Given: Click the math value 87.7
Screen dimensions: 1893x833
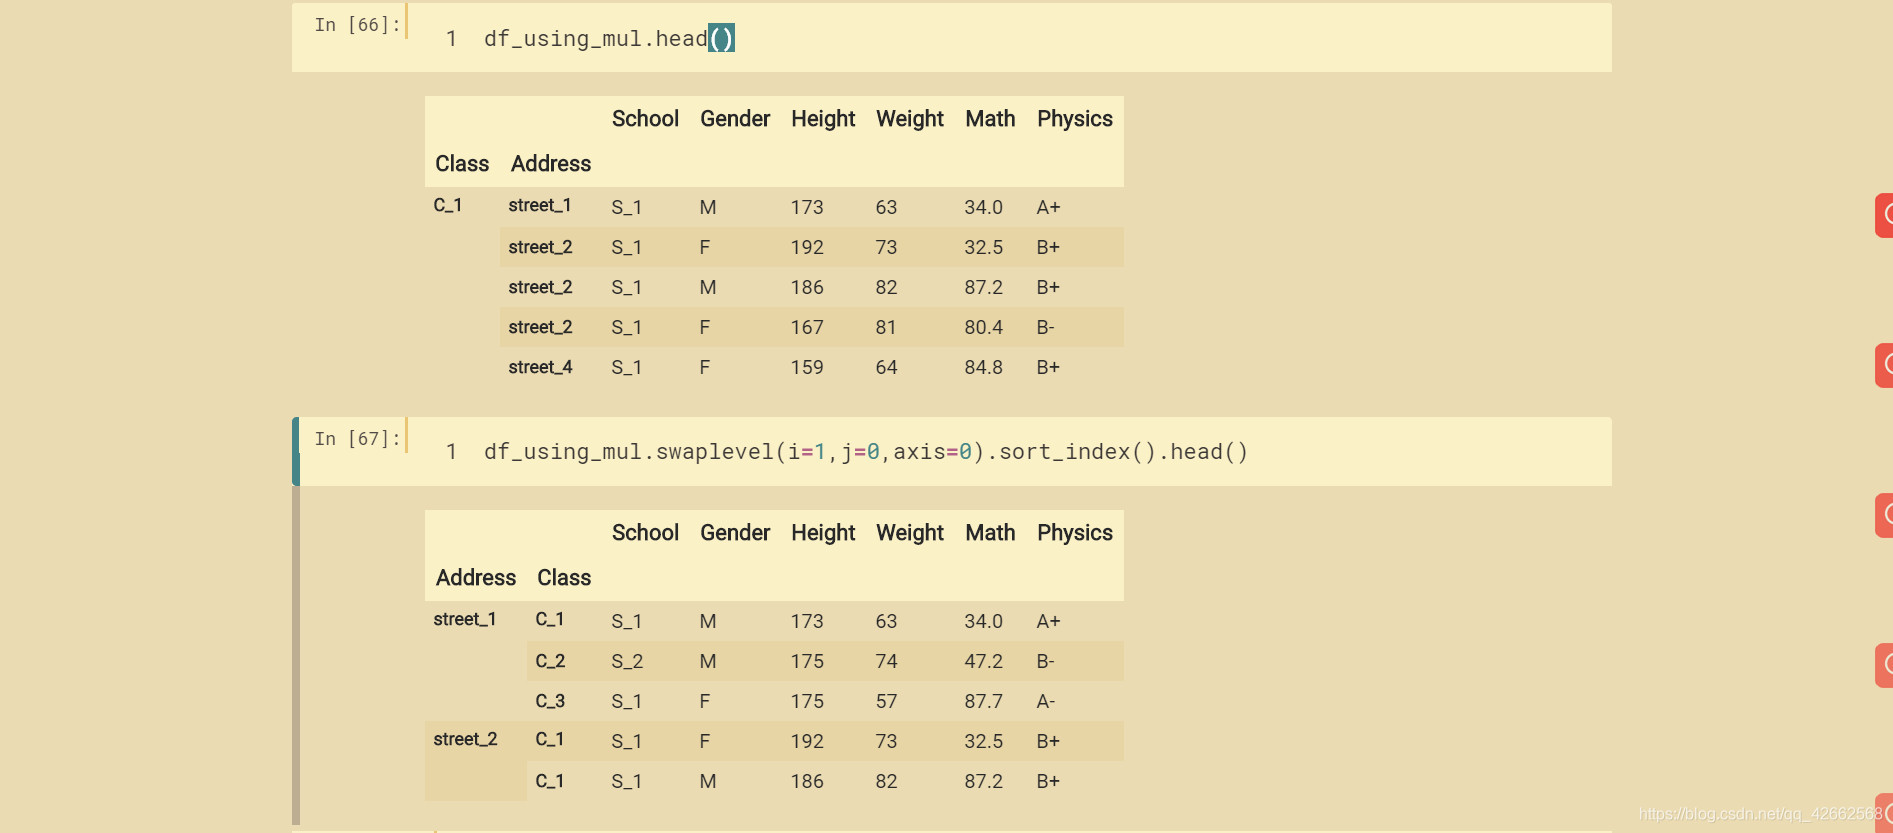Looking at the screenshot, I should (x=984, y=702).
